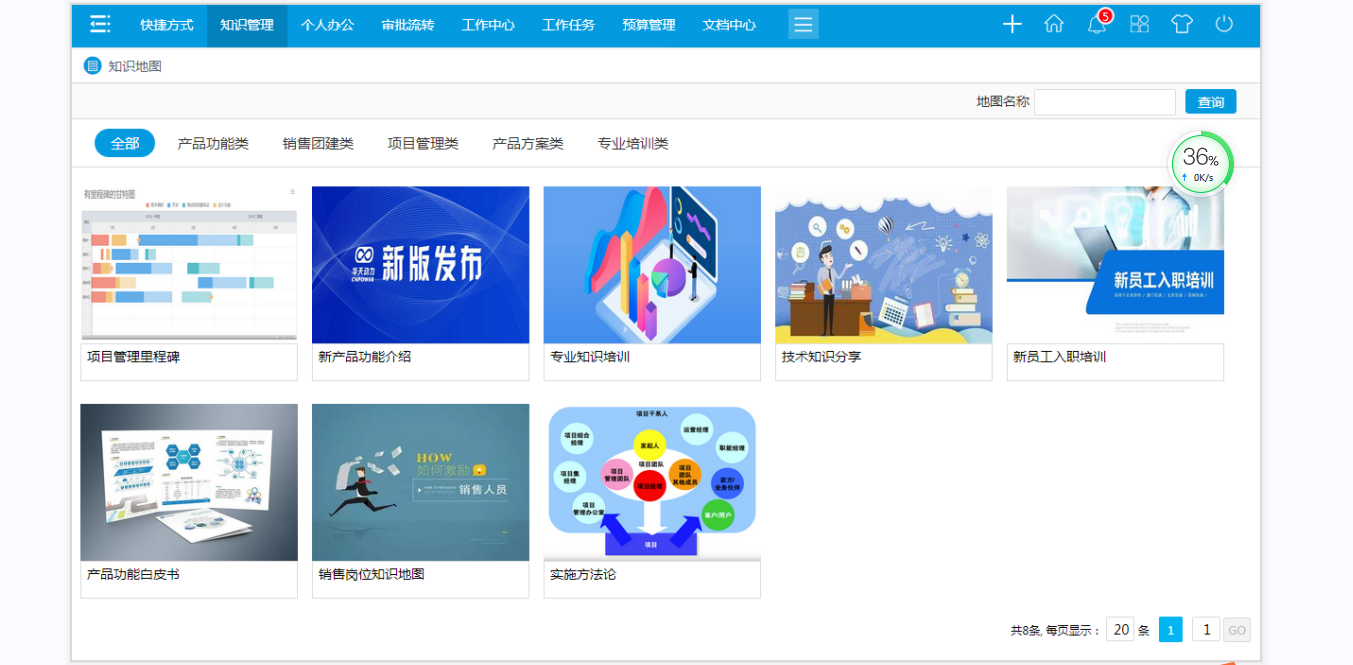Click the app grid icon in header
The image size is (1353, 665).
click(x=1139, y=25)
